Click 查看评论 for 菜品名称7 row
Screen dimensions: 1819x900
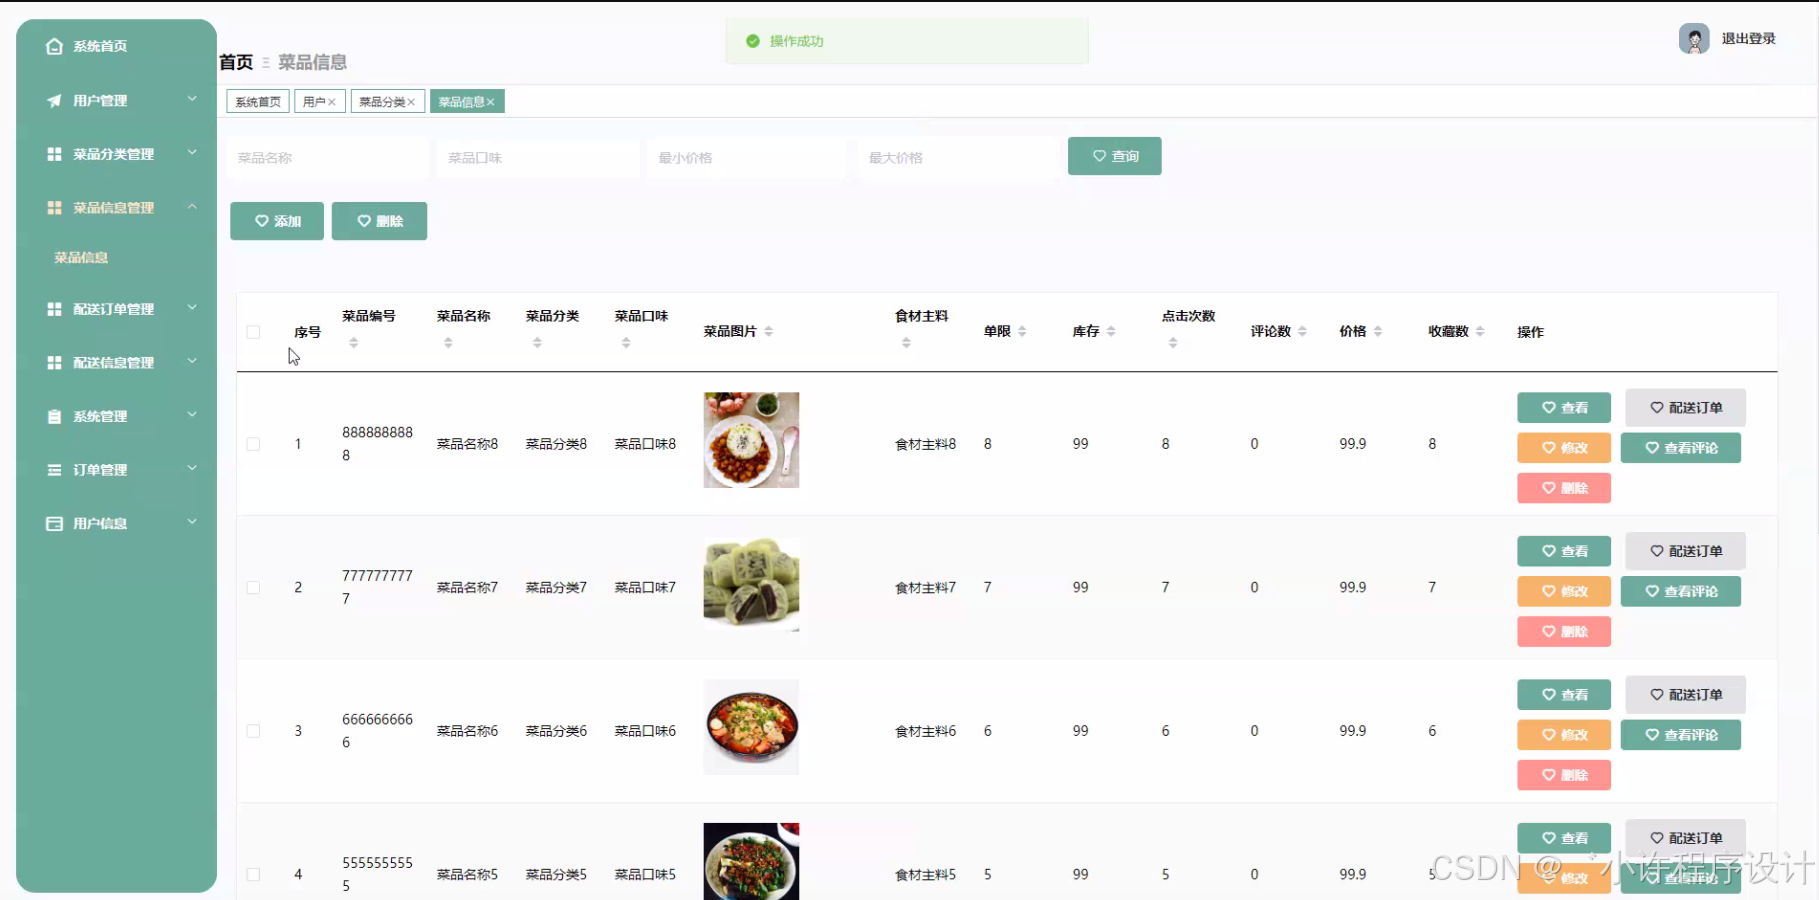pyautogui.click(x=1681, y=591)
